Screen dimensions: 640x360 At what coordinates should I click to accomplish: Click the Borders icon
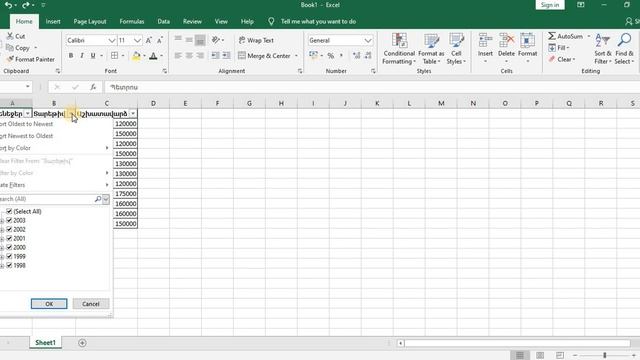pyautogui.click(x=114, y=56)
